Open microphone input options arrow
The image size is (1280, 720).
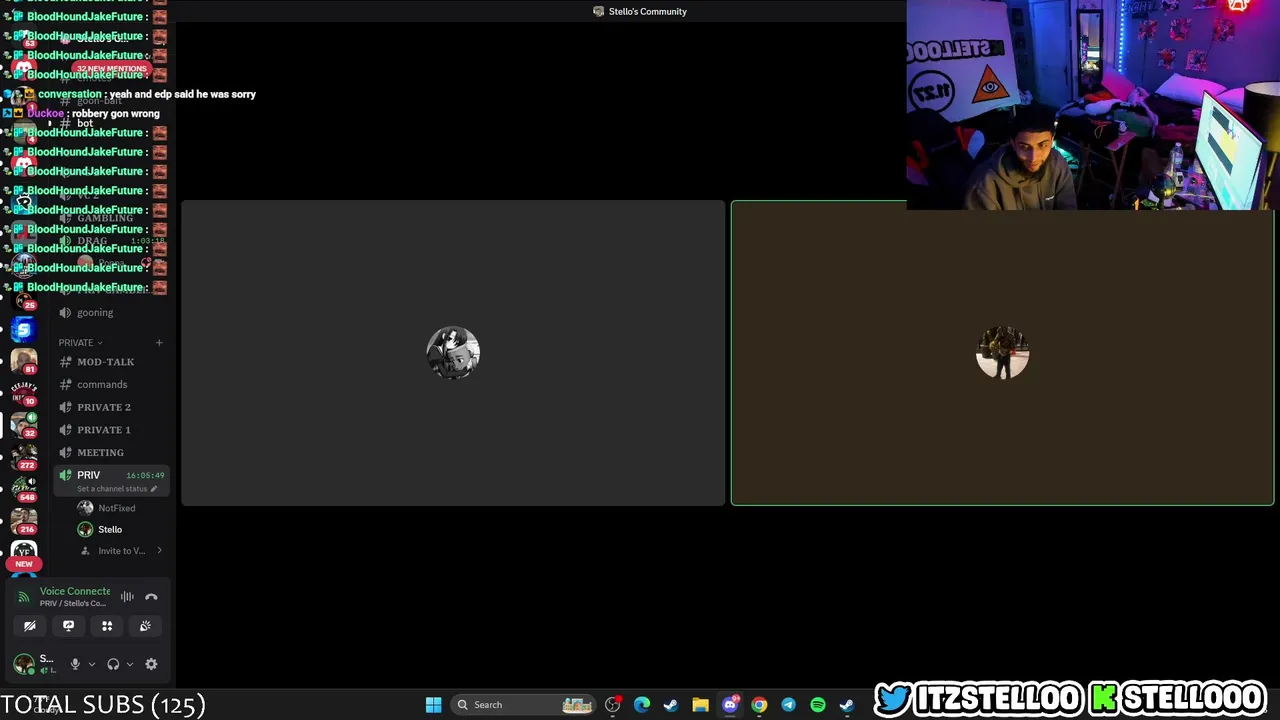[x=91, y=664]
